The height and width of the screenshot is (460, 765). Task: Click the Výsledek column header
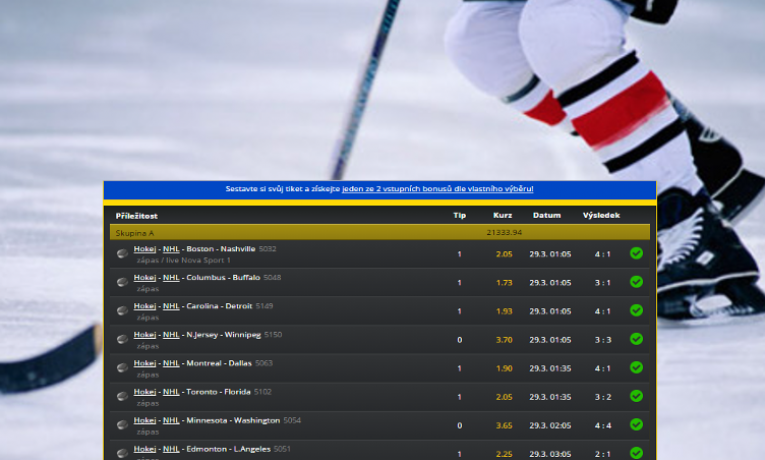tap(601, 215)
